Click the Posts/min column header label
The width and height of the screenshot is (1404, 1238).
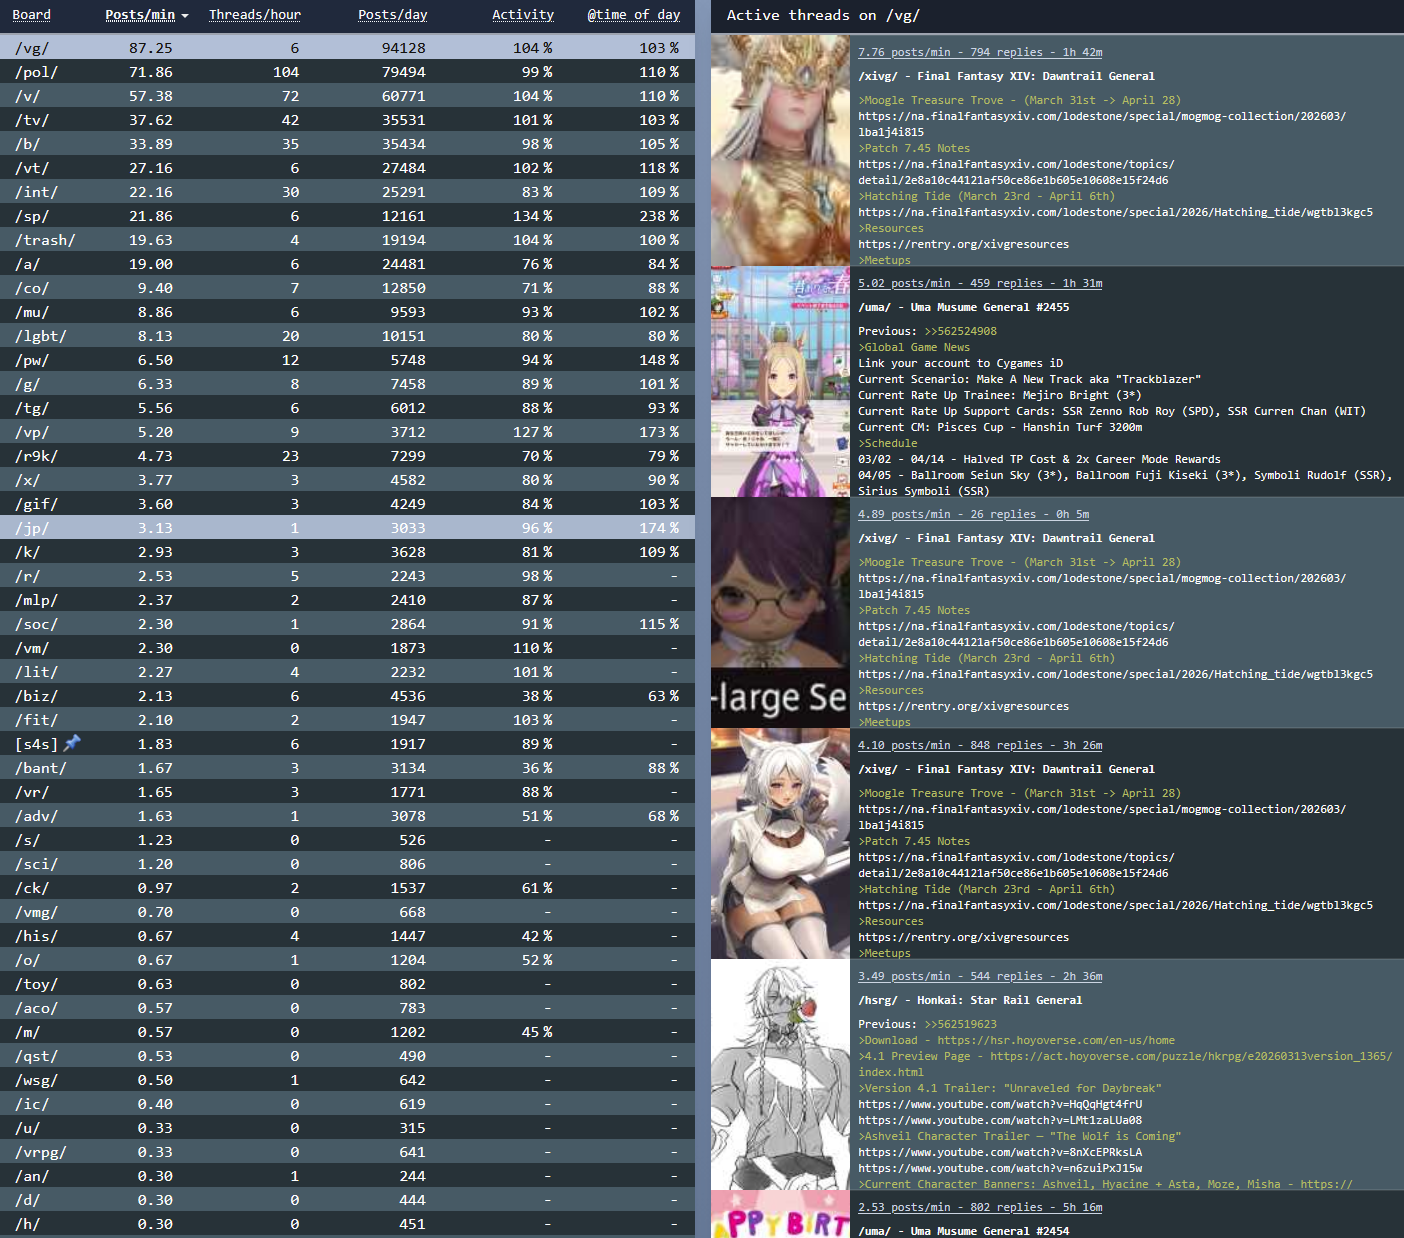[x=140, y=15]
